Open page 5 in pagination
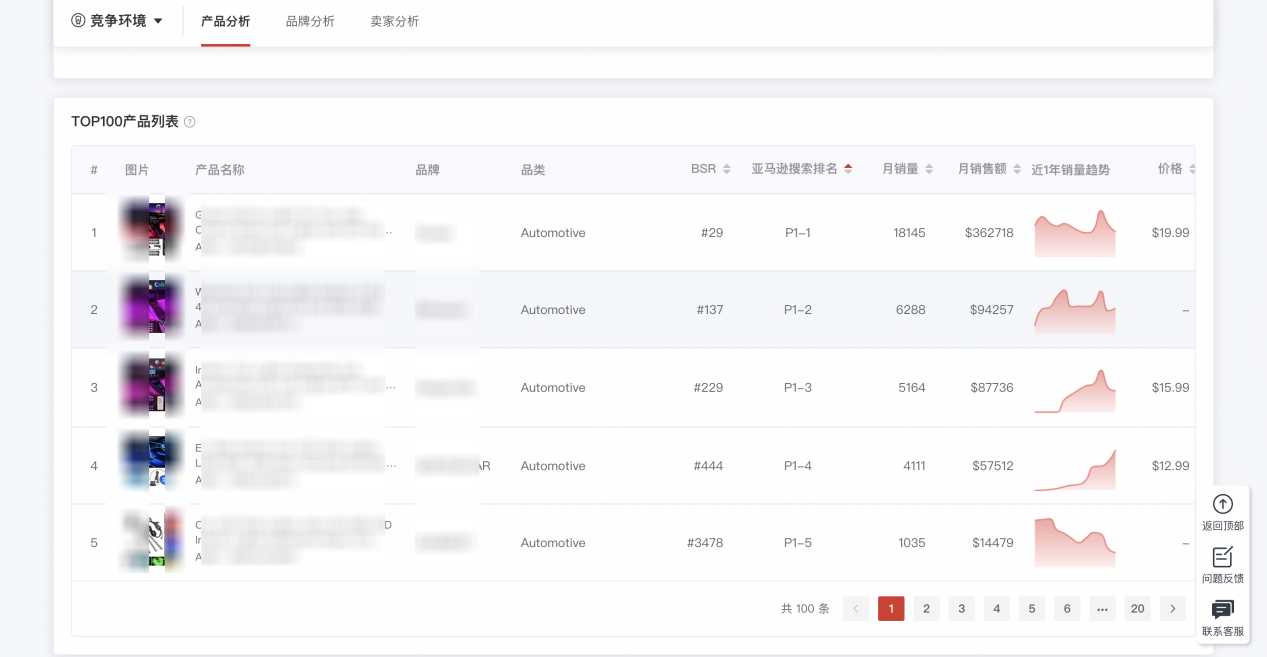The image size is (1267, 657). click(1031, 609)
